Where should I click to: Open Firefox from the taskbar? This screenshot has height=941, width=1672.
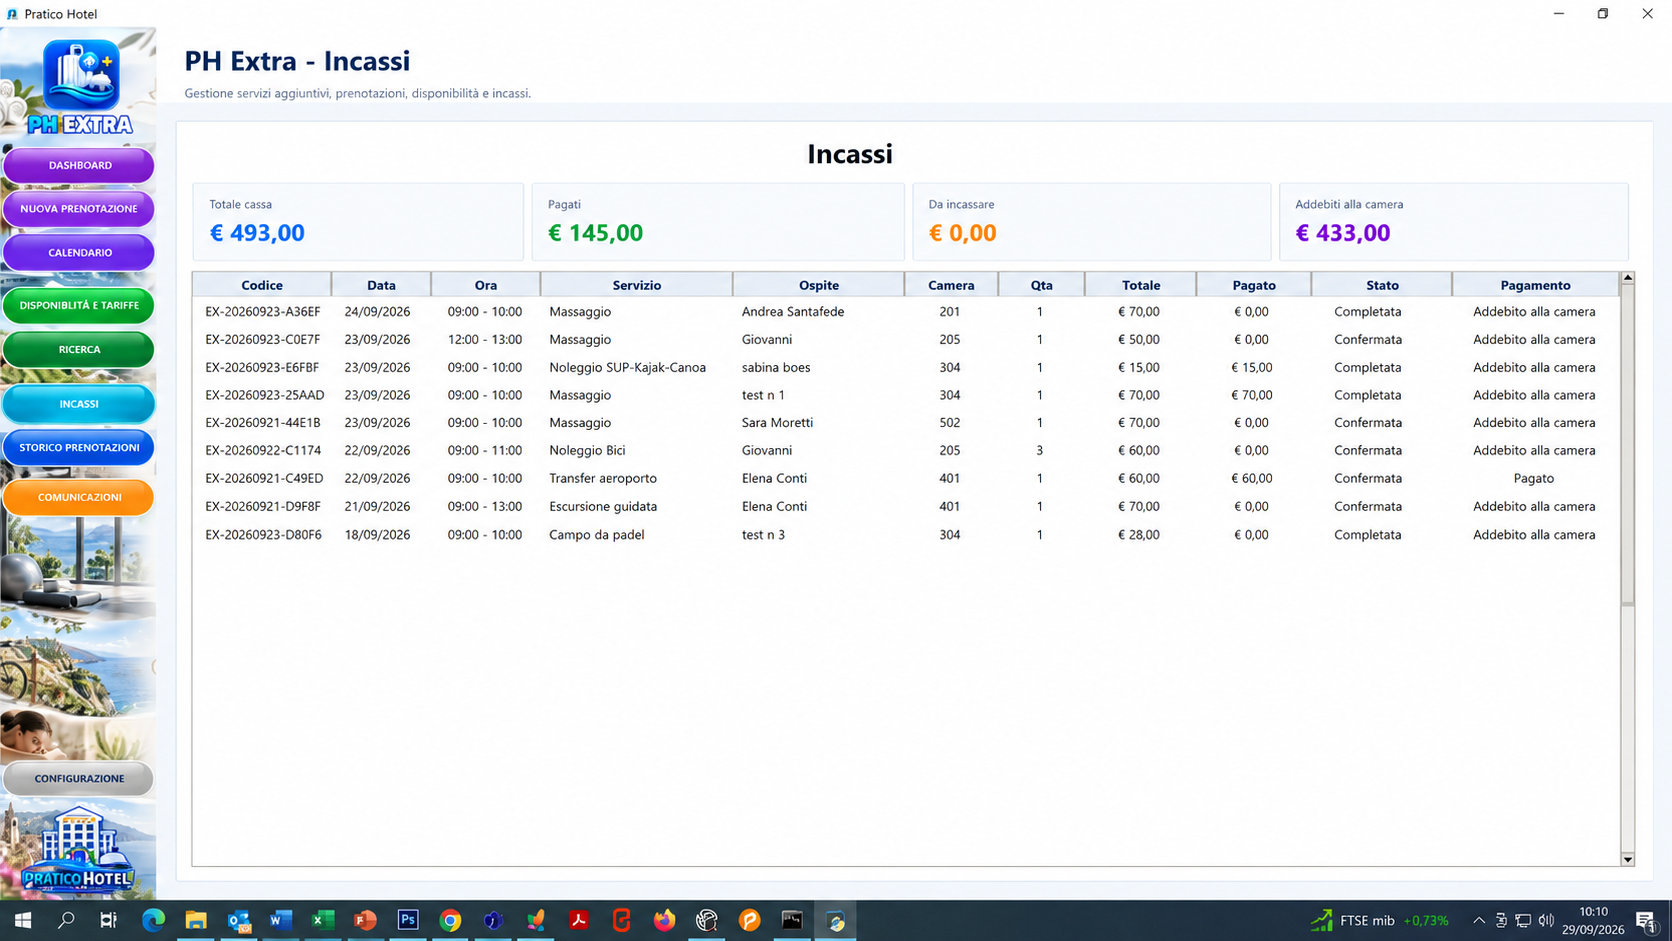click(664, 920)
